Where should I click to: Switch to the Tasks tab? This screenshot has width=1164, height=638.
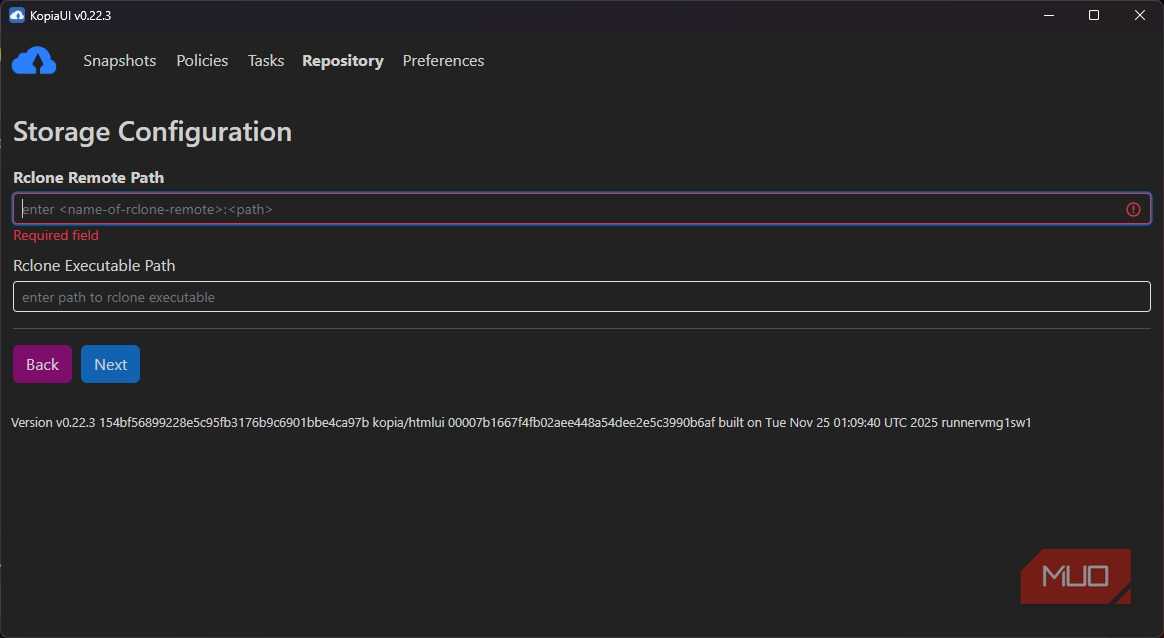click(x=266, y=61)
